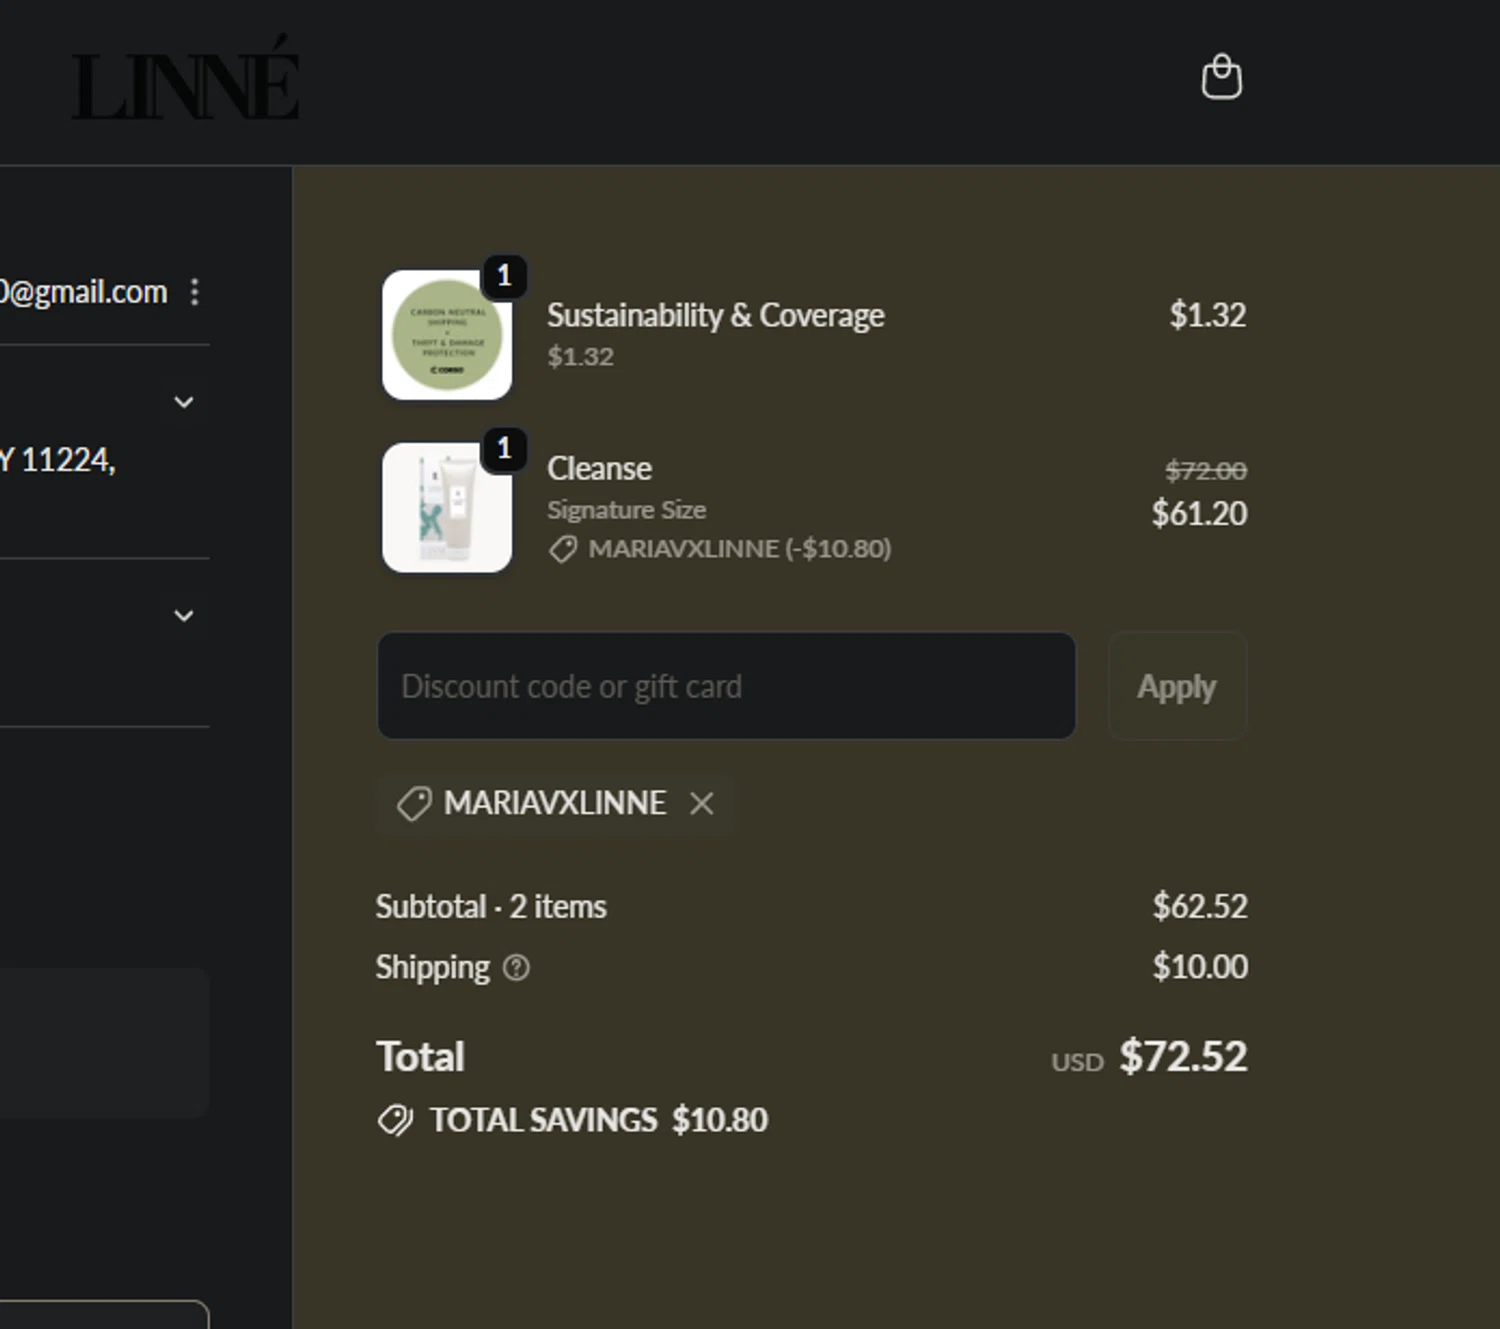The width and height of the screenshot is (1500, 1329).
Task: Click the tag icon next to TOTAL SAVINGS
Action: 395,1120
